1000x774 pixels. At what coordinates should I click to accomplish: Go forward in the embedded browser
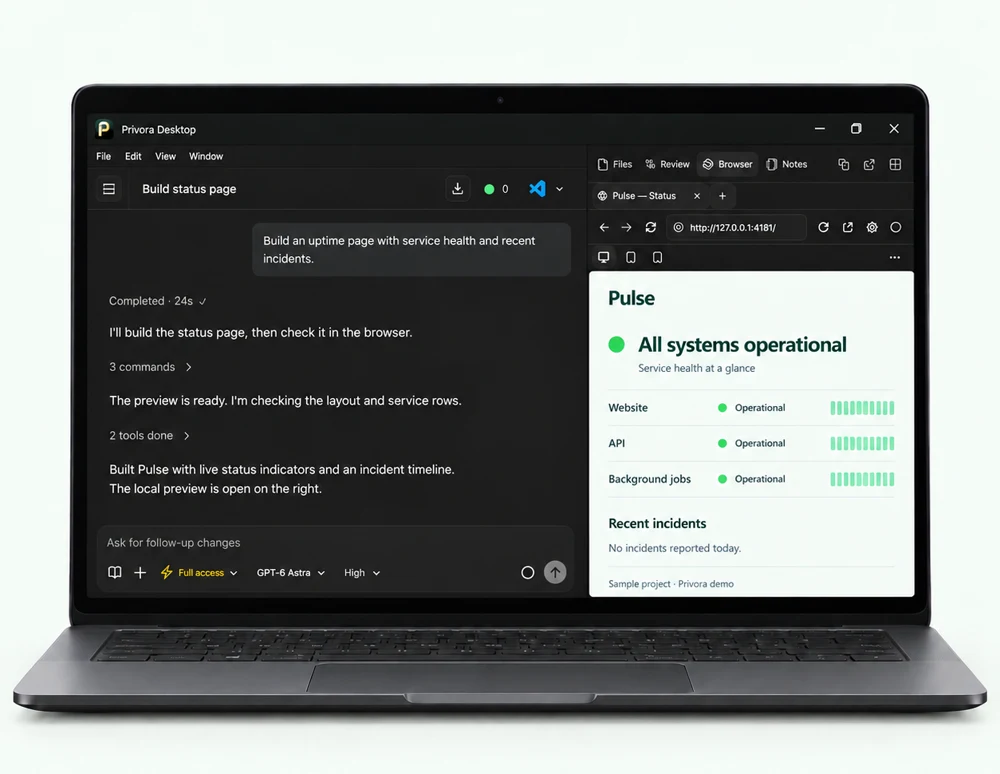tap(626, 228)
